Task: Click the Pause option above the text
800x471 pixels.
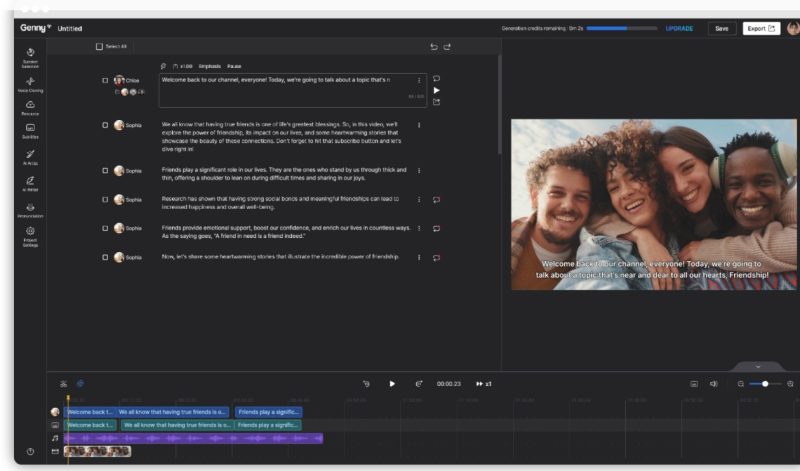Action: (x=234, y=66)
